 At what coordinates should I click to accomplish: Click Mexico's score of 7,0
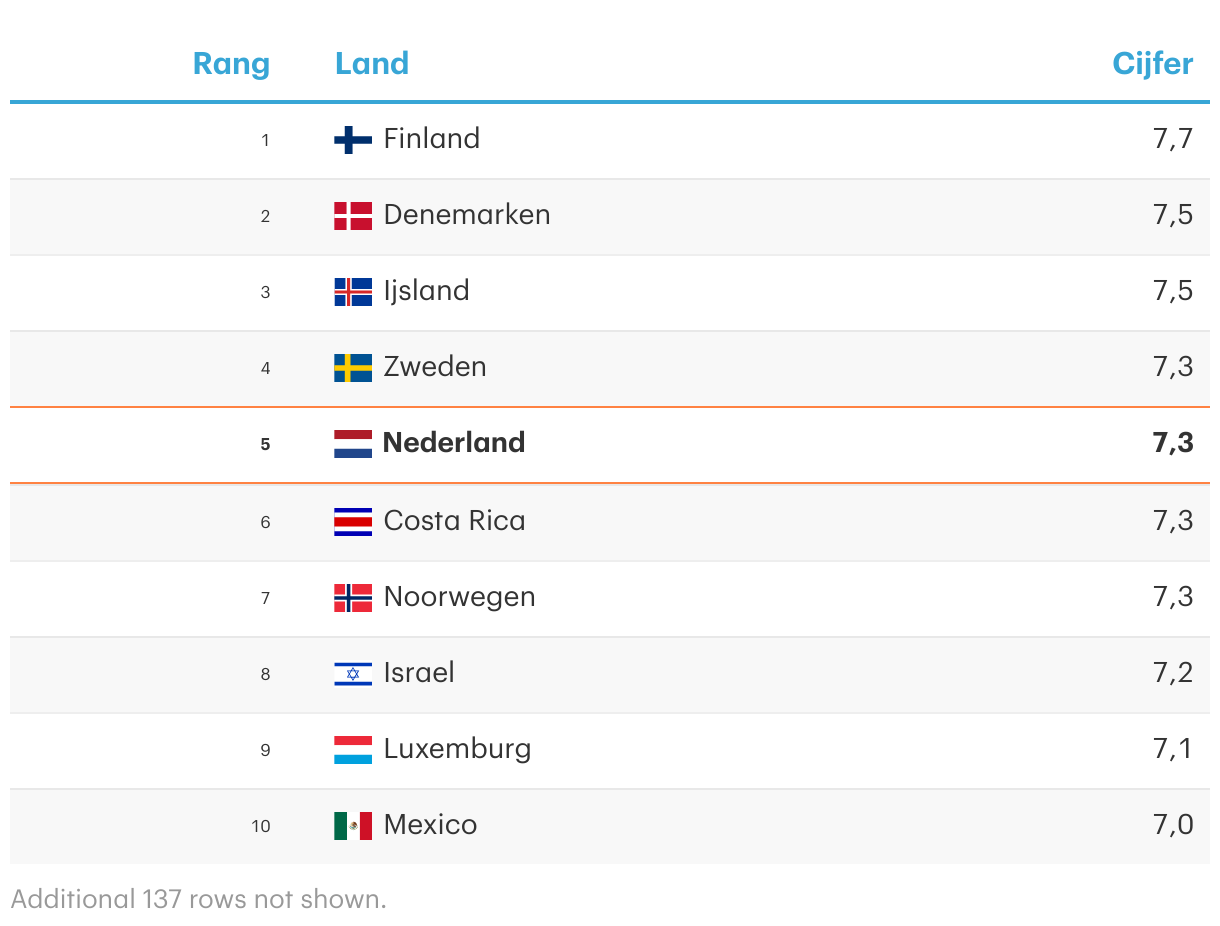point(1172,825)
